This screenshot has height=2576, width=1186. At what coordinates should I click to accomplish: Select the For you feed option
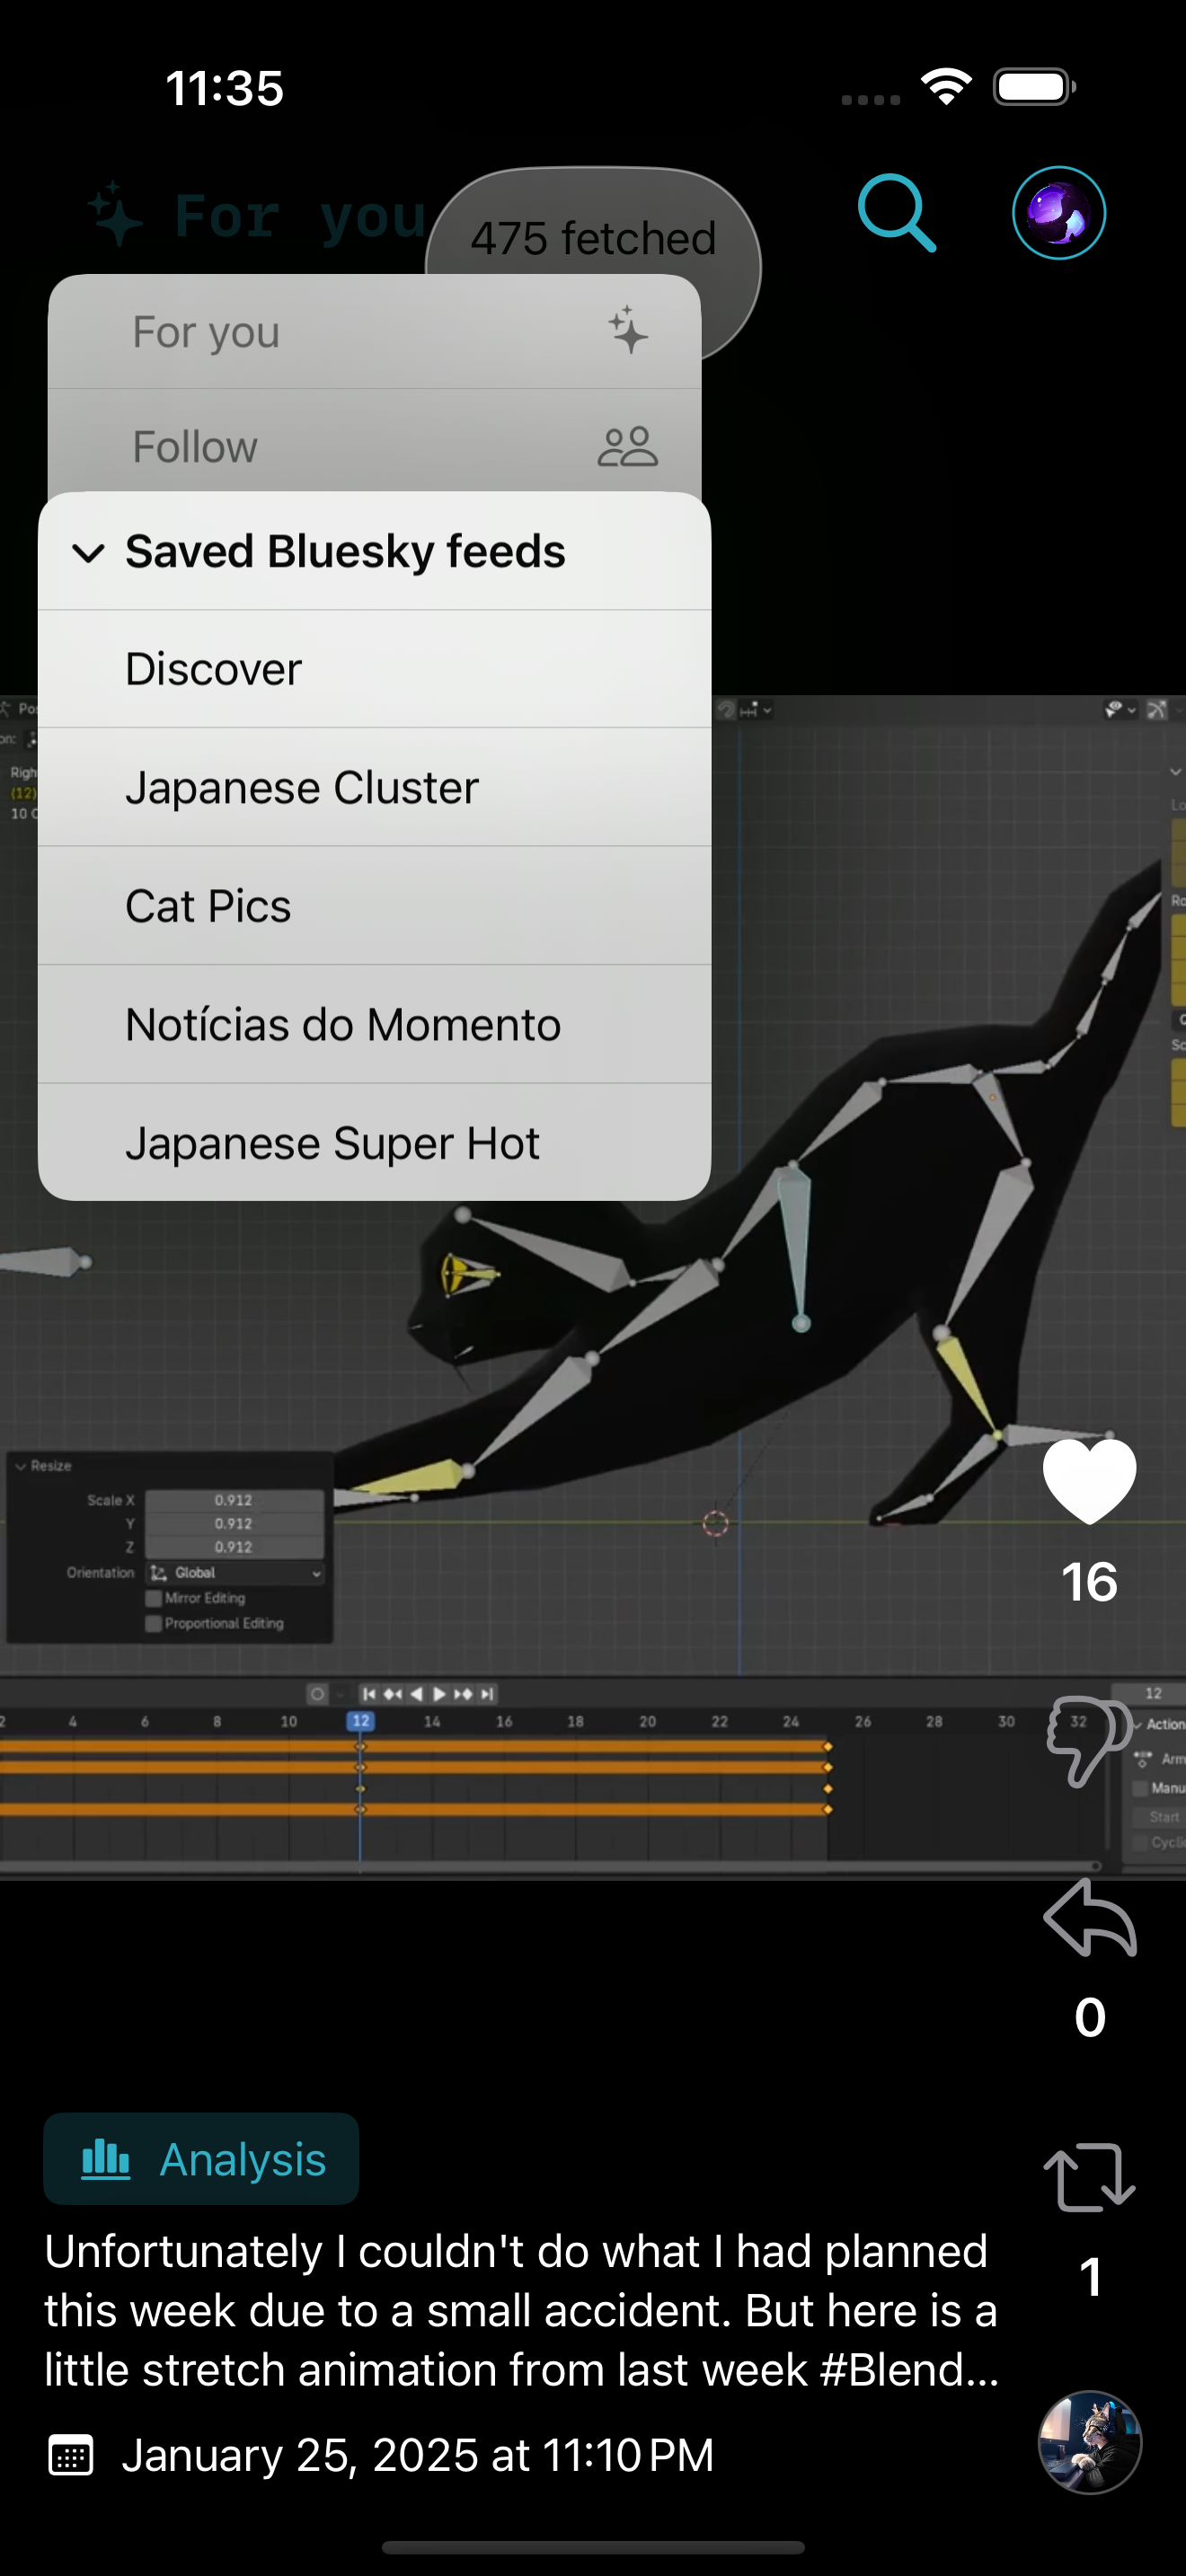pos(375,332)
